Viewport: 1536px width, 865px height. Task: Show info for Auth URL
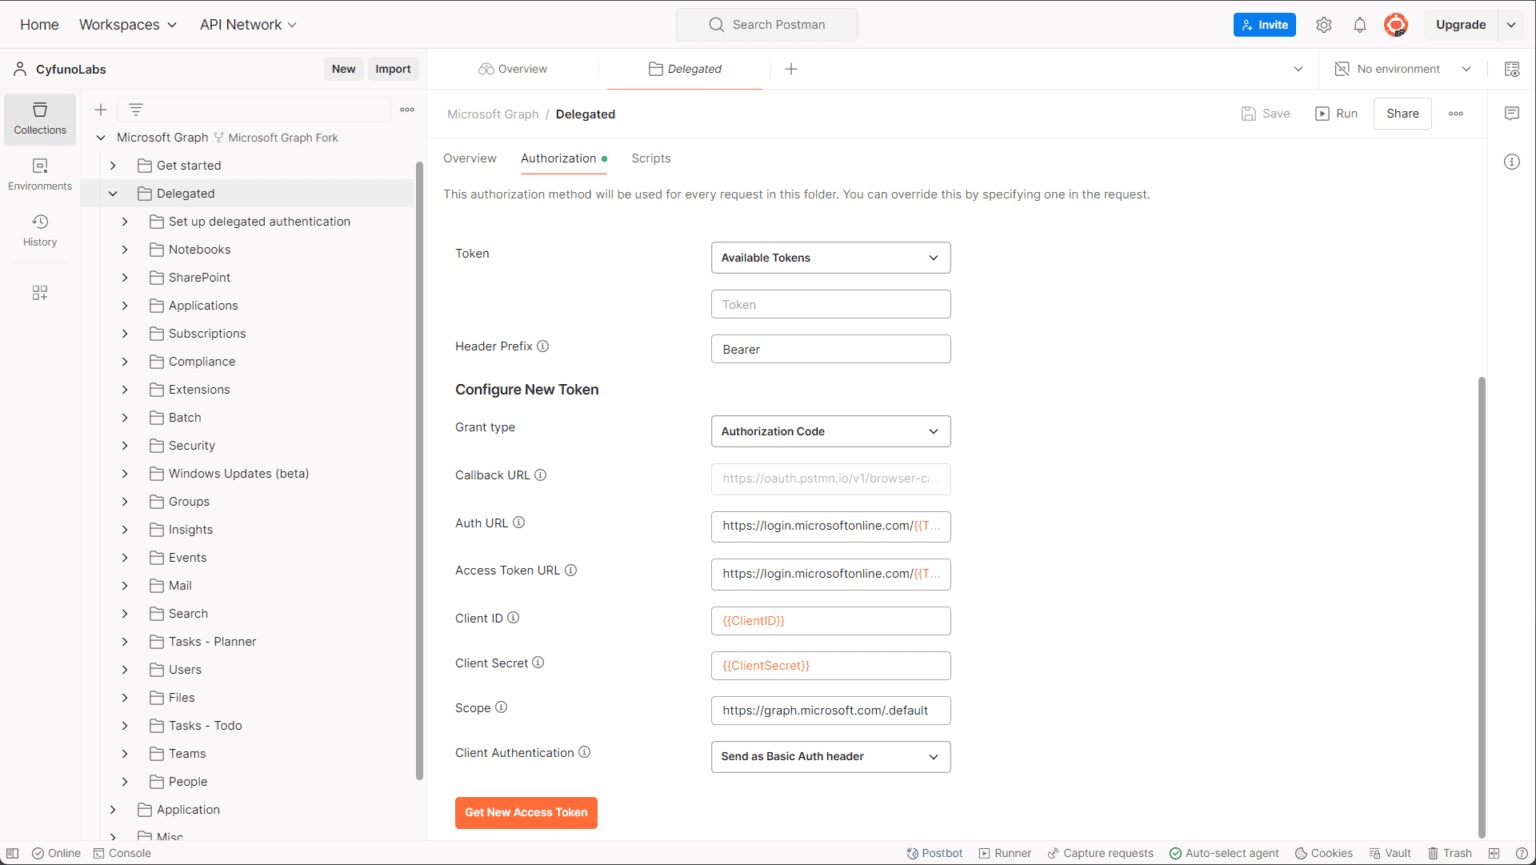(519, 523)
